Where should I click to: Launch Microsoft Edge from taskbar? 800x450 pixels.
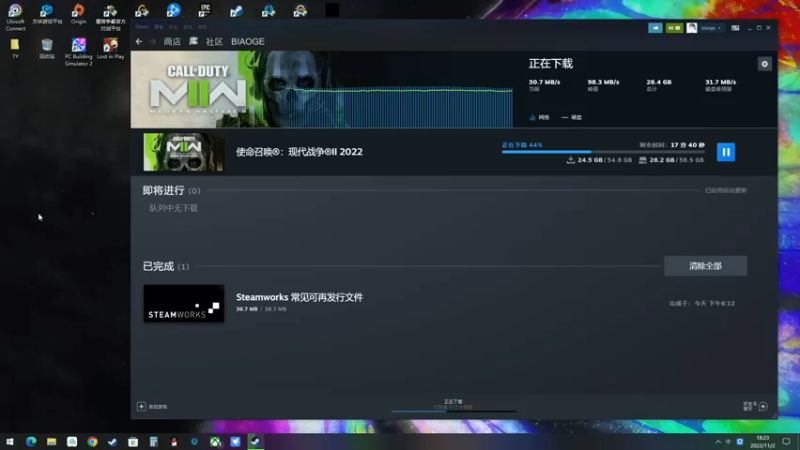(31, 442)
